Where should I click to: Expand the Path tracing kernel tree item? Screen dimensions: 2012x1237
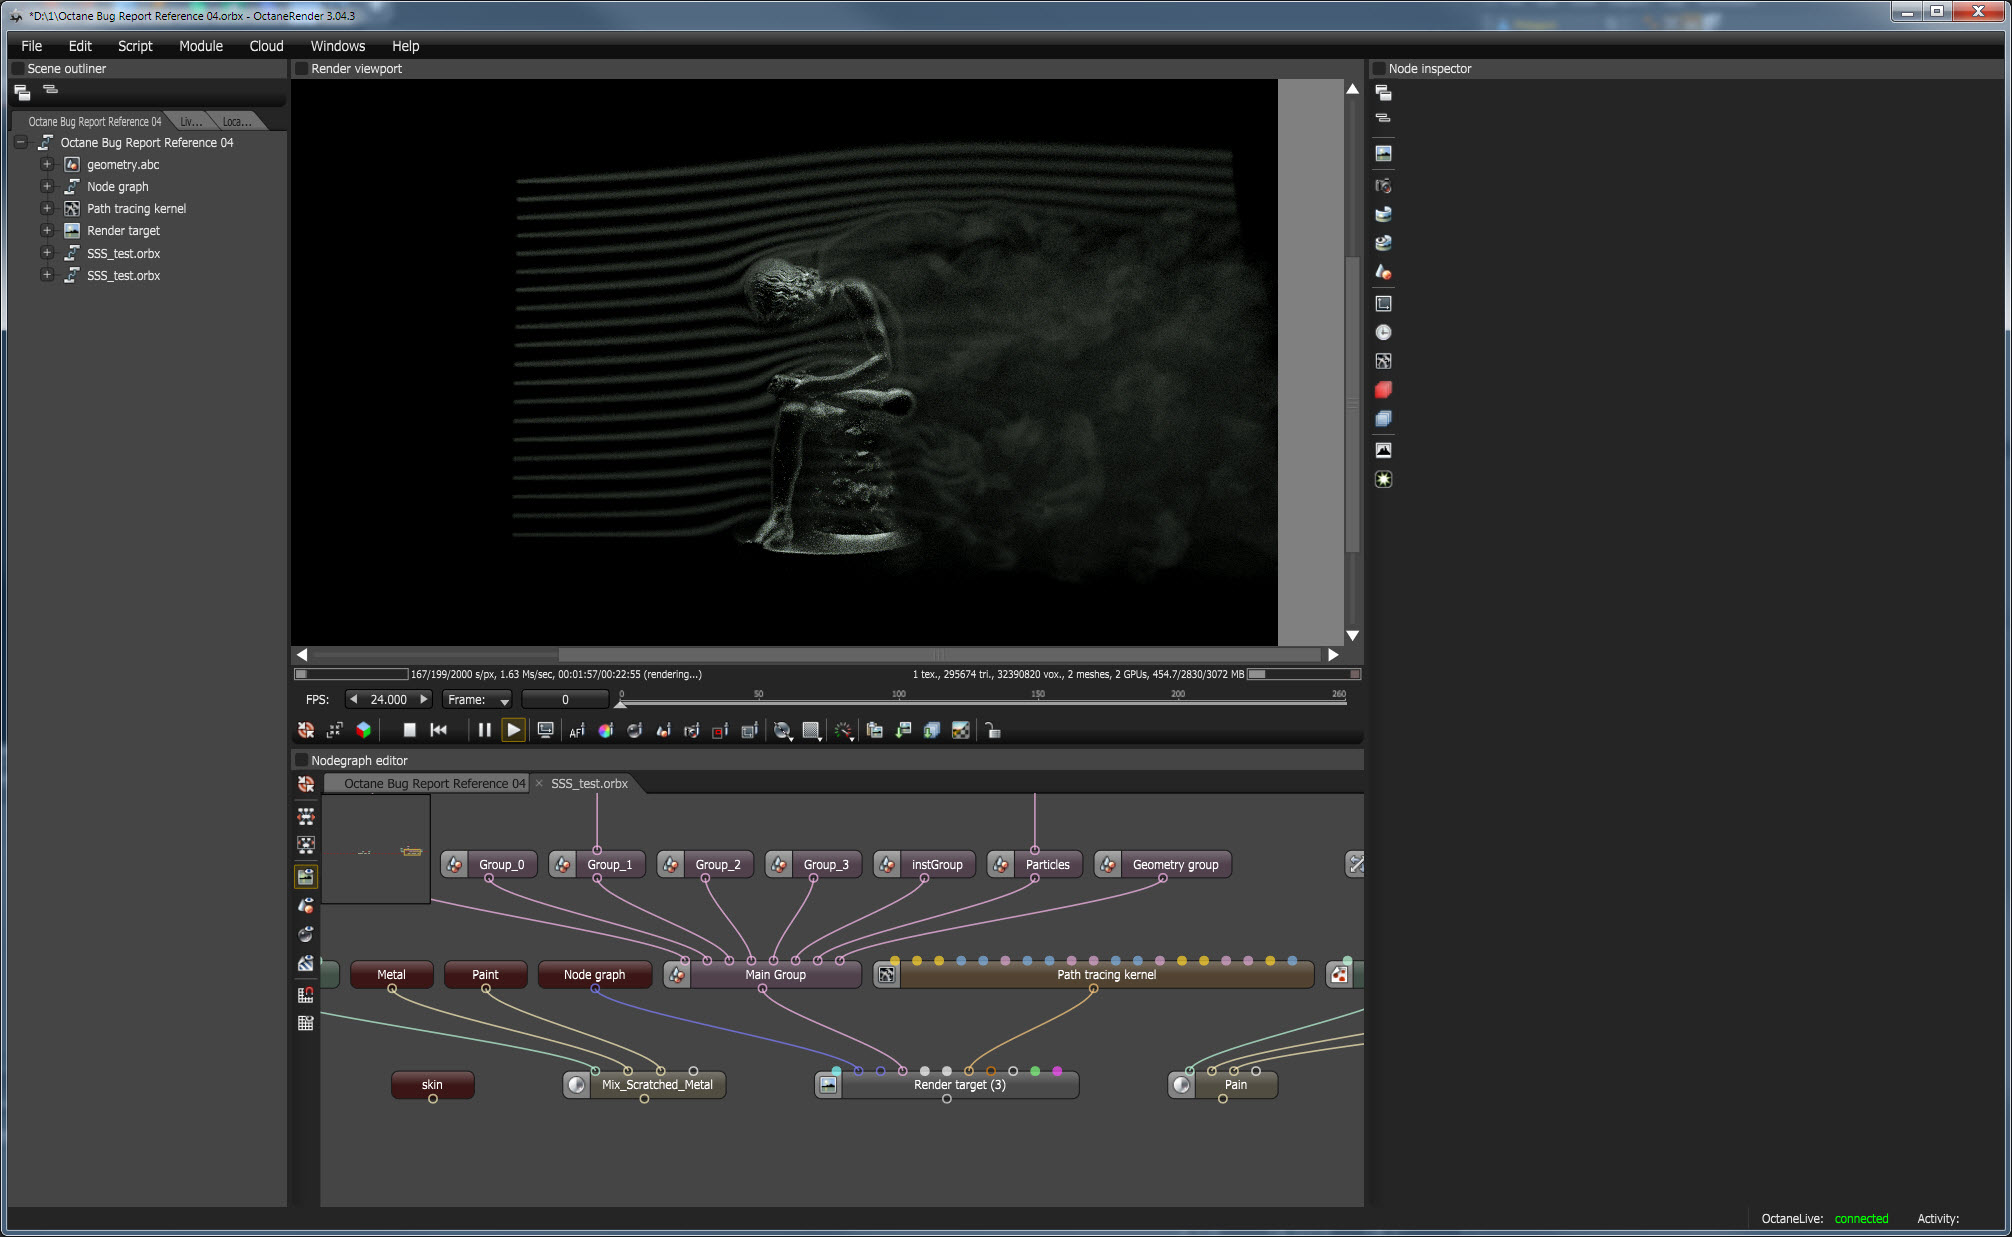coord(46,208)
